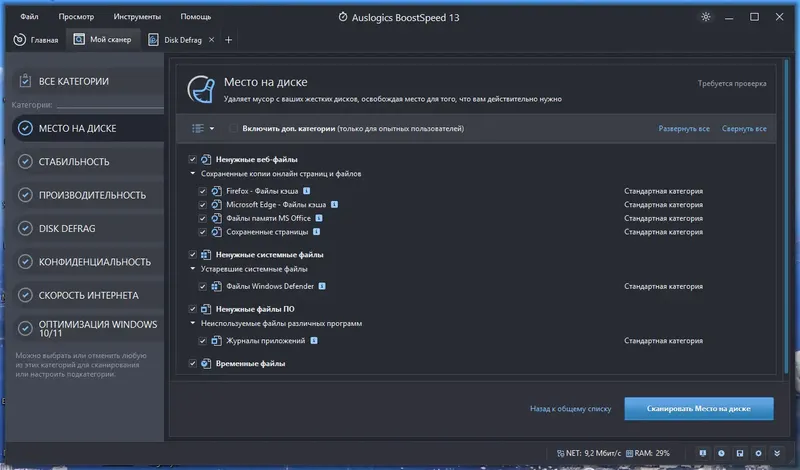Uncheck Файлы памяти MS Office checkbox
Viewport: 800px width, 470px height.
tap(203, 218)
